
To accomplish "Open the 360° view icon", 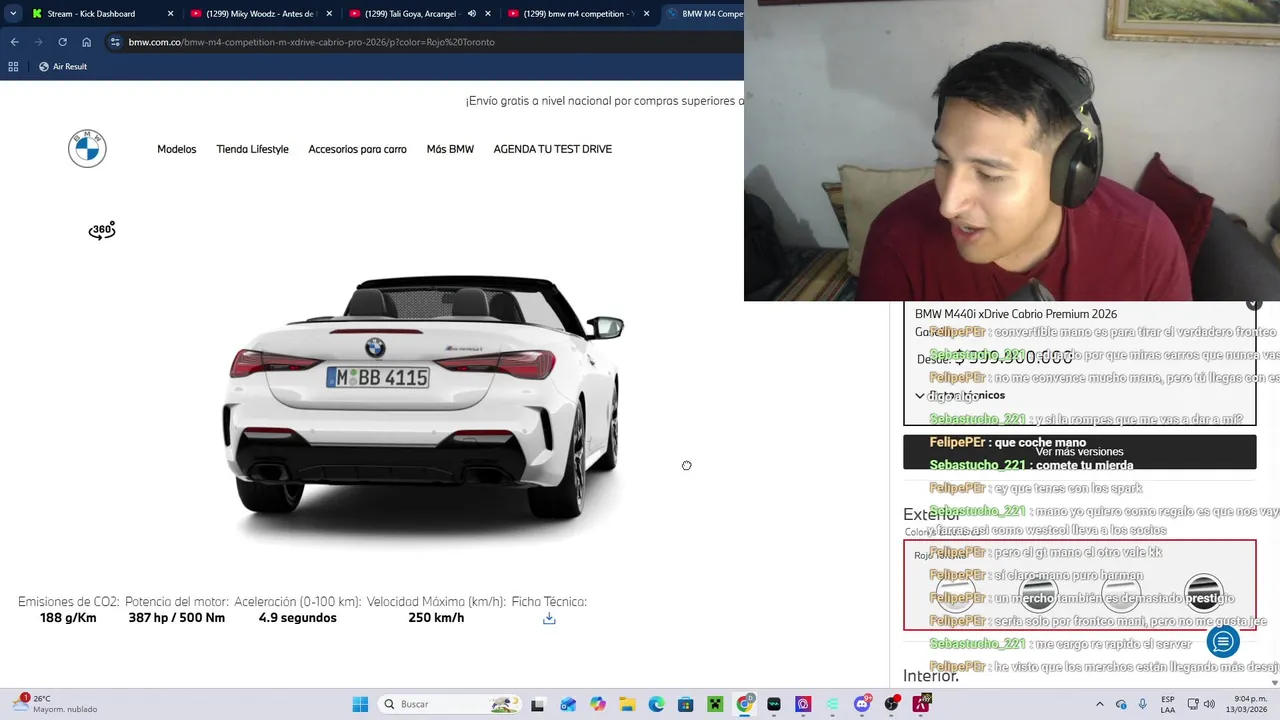I will pyautogui.click(x=102, y=231).
